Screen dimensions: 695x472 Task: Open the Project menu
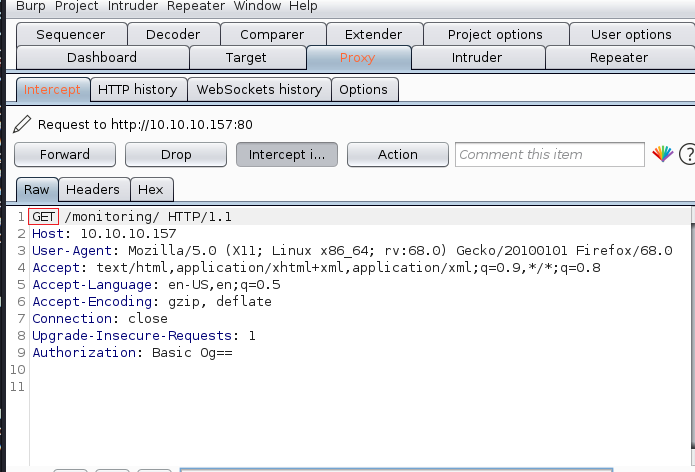coord(77,6)
